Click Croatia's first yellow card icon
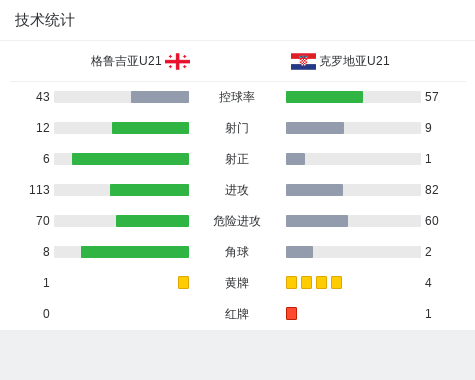This screenshot has width=475, height=380. [x=291, y=282]
